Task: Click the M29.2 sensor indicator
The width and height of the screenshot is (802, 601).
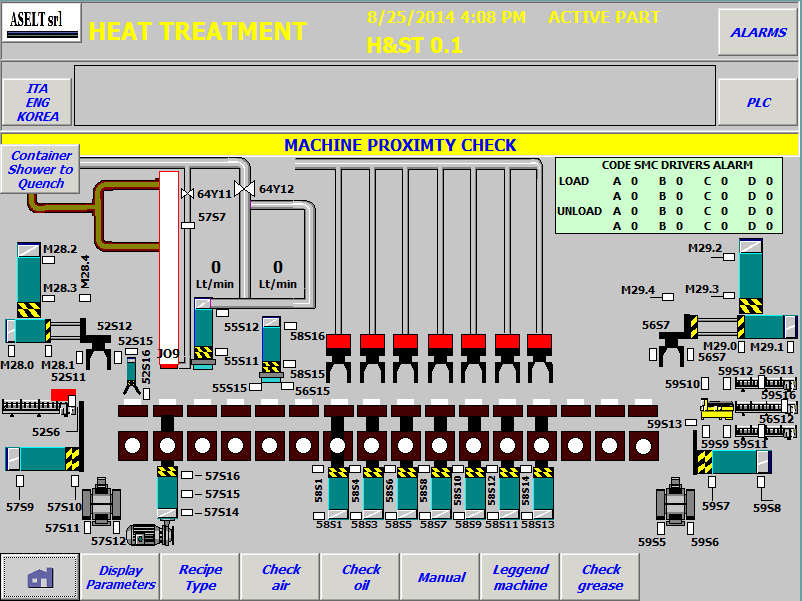Action: [x=729, y=257]
